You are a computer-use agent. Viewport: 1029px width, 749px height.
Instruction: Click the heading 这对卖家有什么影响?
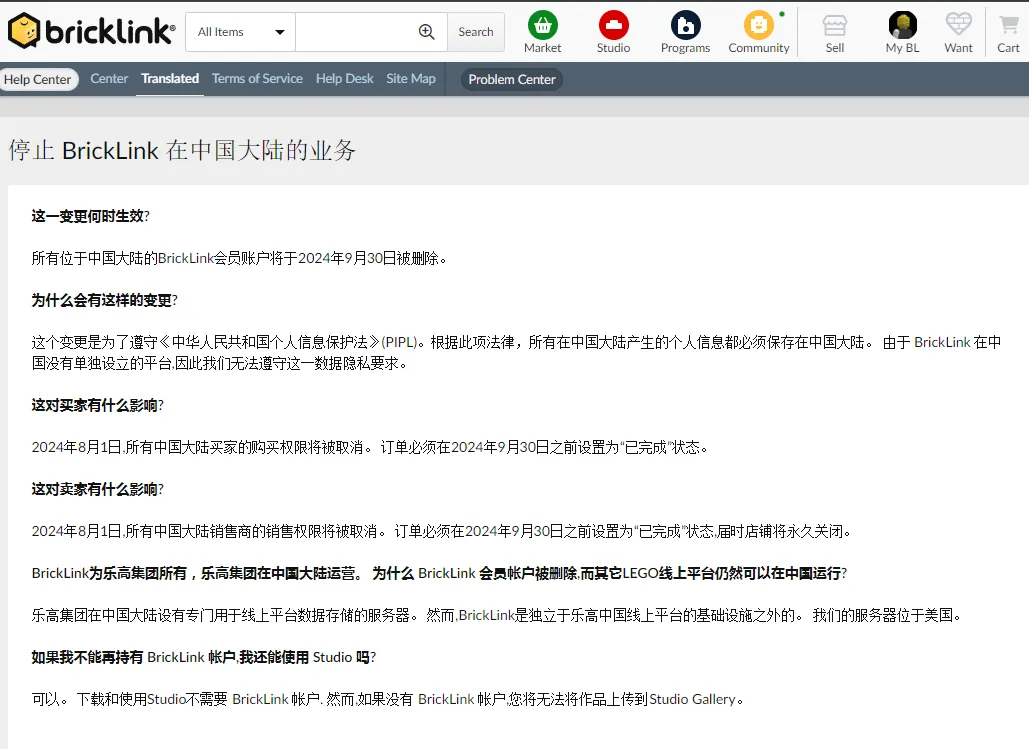pos(97,489)
